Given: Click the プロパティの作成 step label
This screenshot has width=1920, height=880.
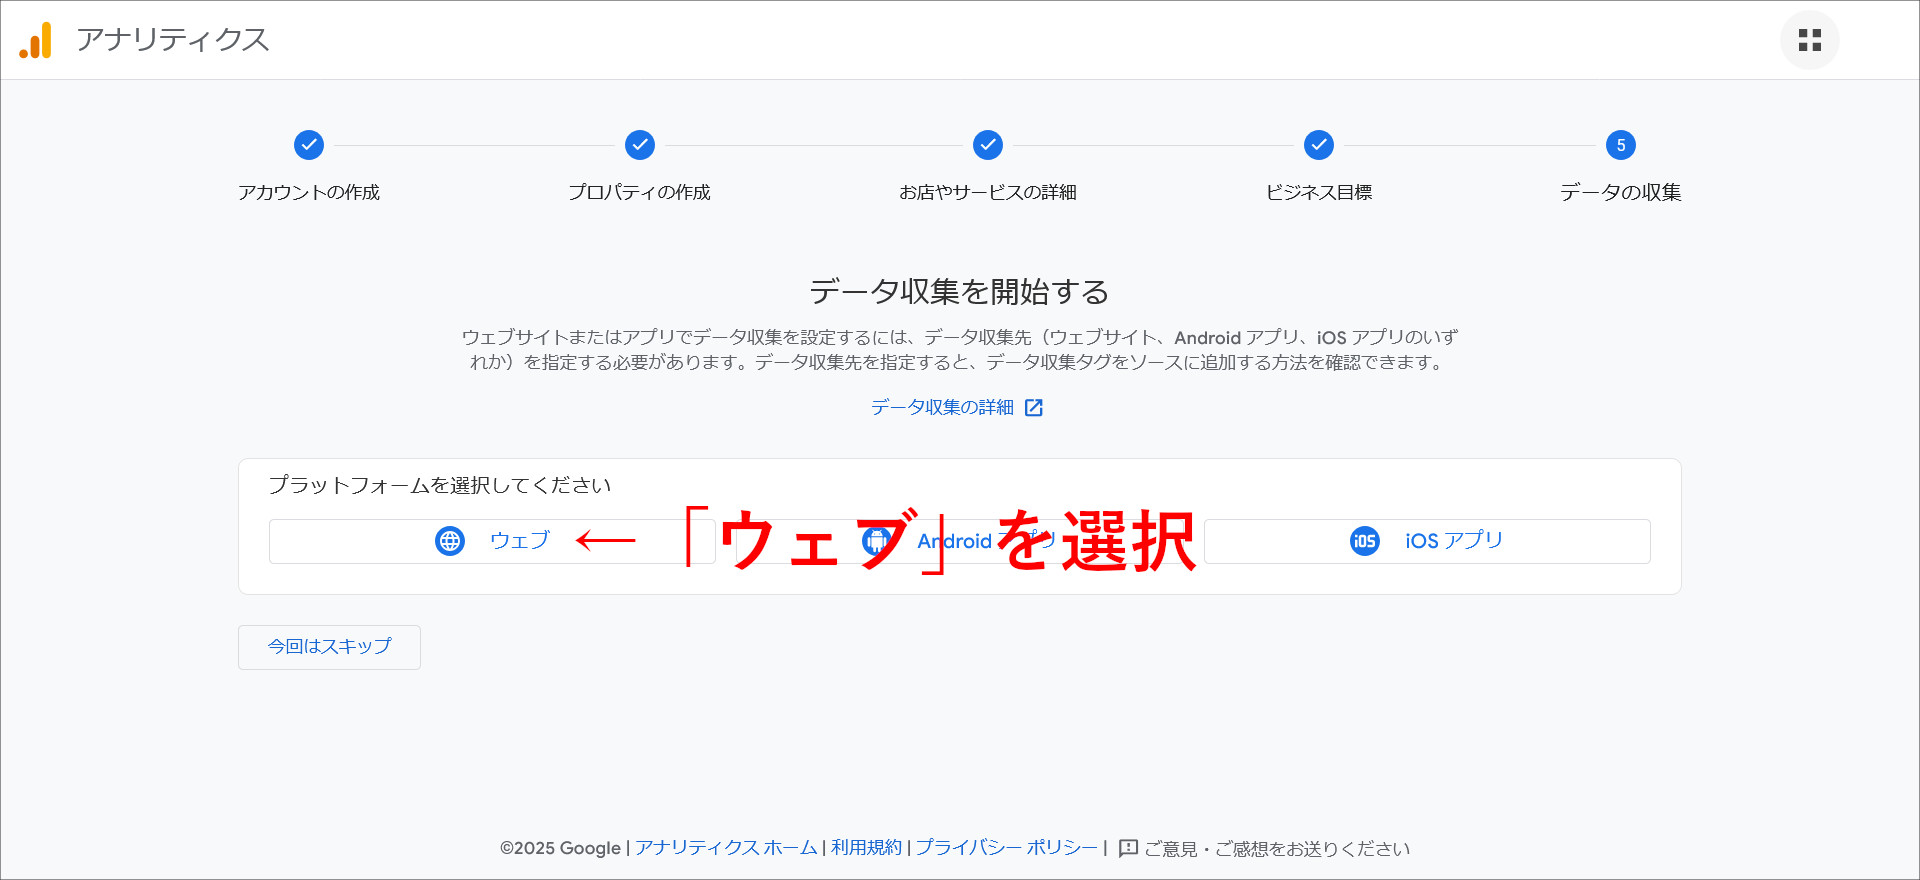Looking at the screenshot, I should pos(640,192).
